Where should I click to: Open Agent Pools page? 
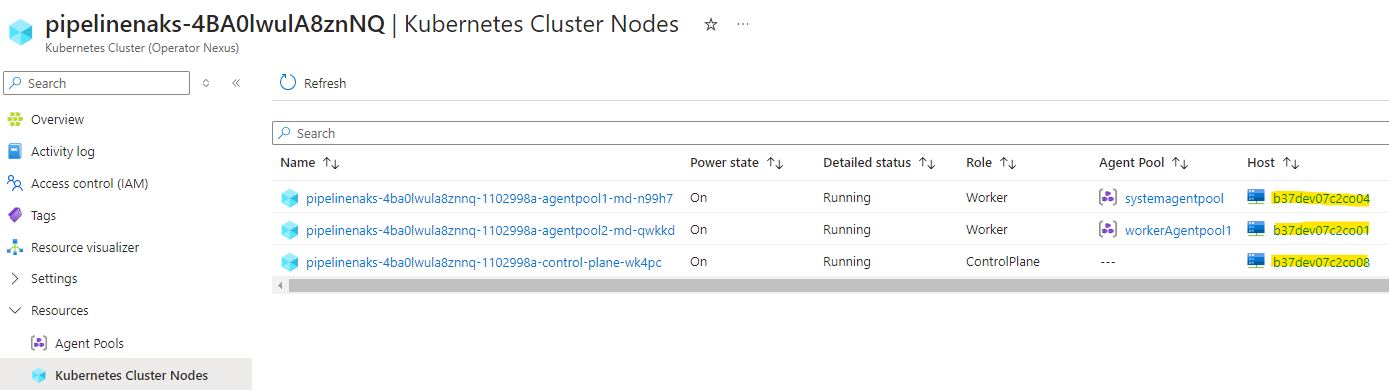pyautogui.click(x=89, y=343)
